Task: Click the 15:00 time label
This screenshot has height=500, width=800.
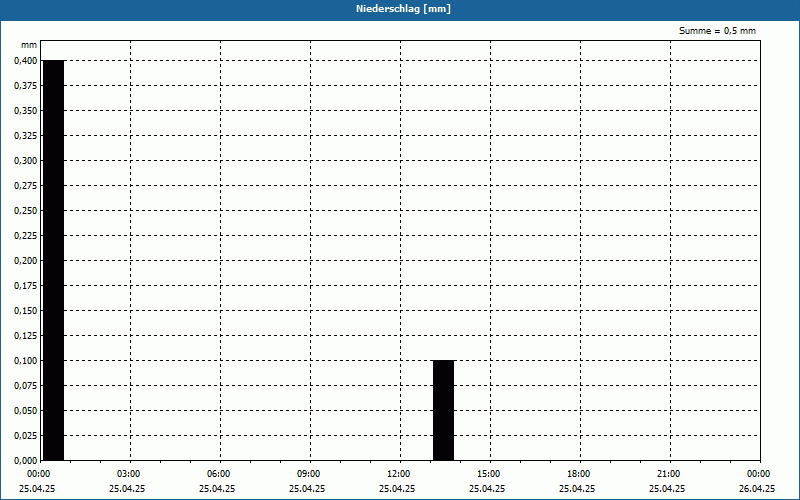Action: coord(489,474)
